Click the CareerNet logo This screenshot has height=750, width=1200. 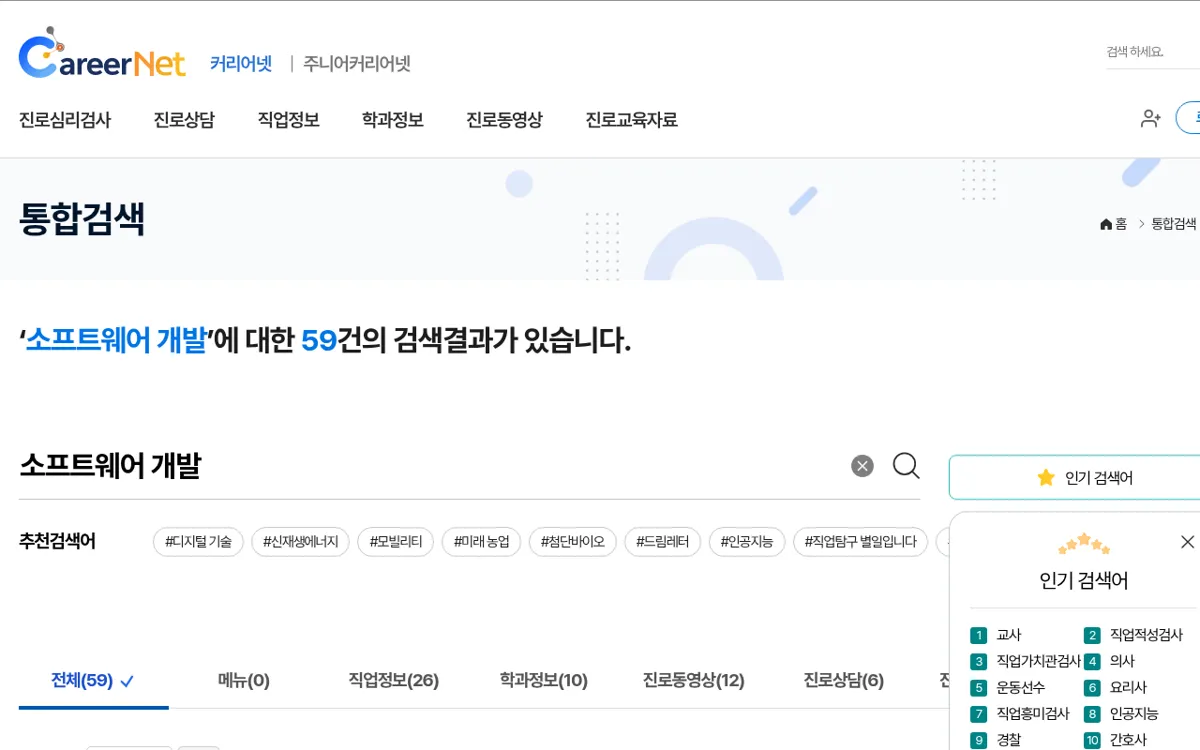pyautogui.click(x=102, y=55)
